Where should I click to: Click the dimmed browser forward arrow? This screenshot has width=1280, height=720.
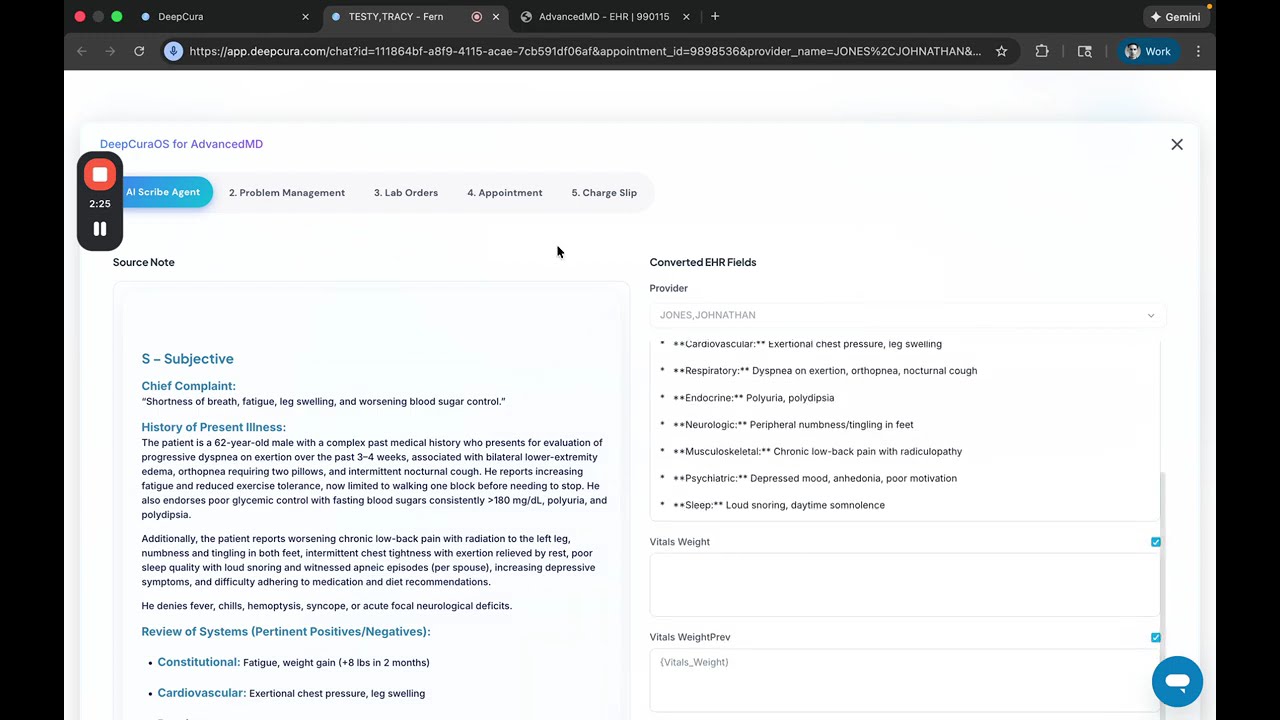point(110,51)
